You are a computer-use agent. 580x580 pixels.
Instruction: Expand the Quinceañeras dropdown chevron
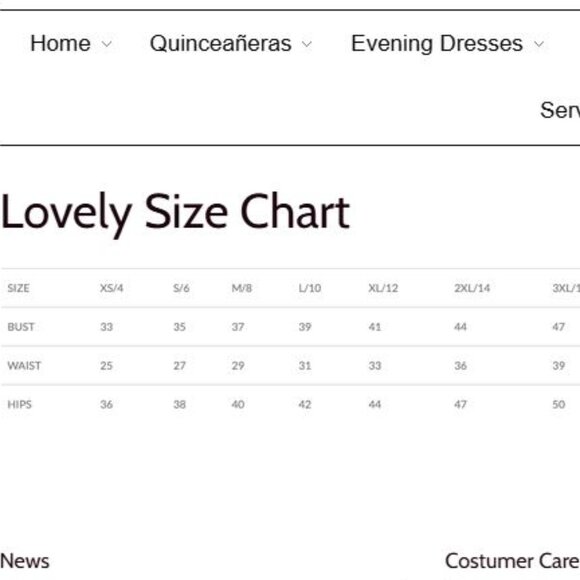pos(307,44)
